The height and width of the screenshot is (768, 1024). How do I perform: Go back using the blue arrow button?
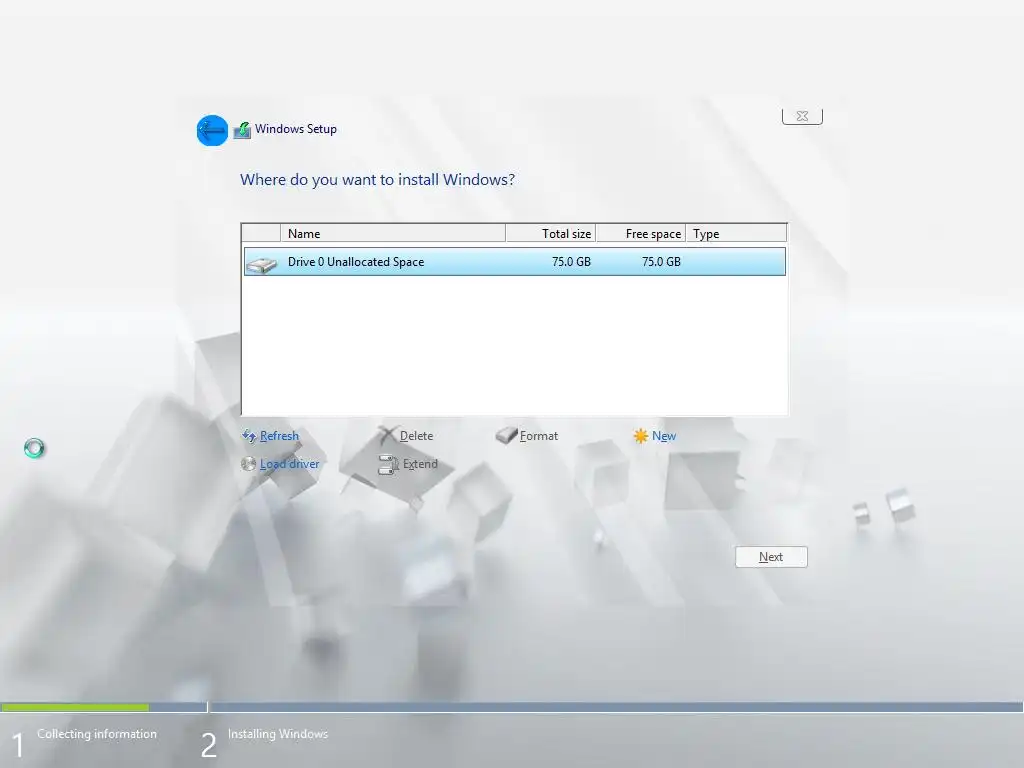point(212,131)
